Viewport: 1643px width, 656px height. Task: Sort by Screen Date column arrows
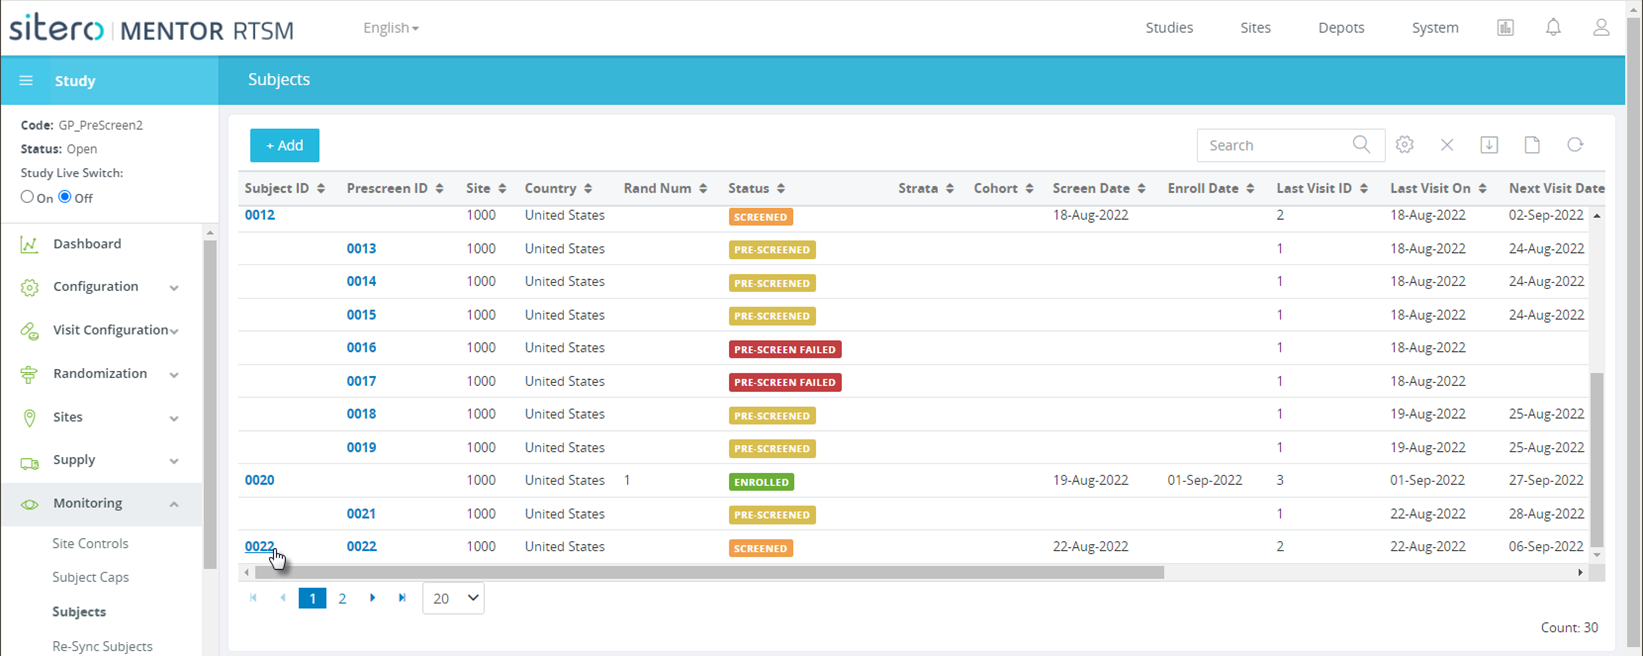click(1141, 189)
